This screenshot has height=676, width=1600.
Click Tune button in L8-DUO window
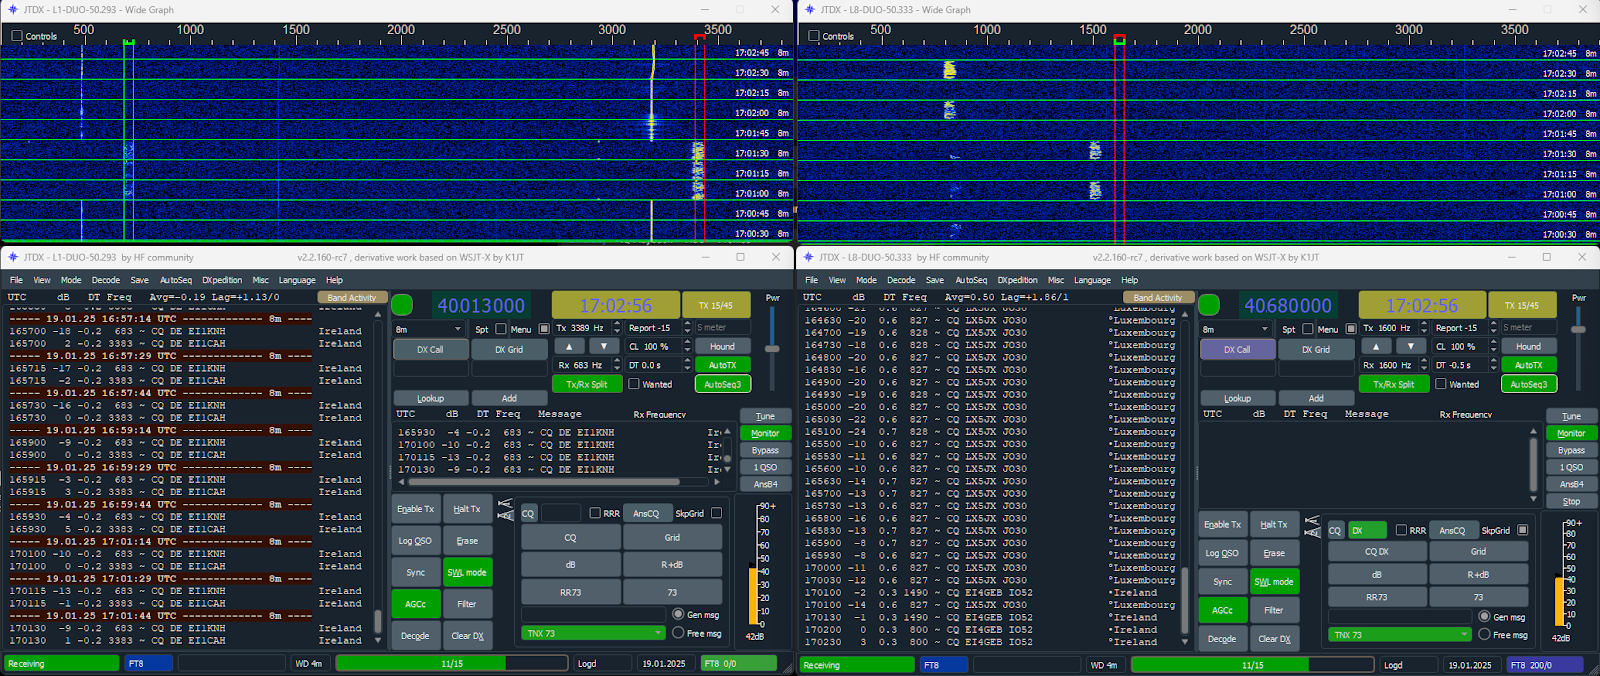[1571, 416]
